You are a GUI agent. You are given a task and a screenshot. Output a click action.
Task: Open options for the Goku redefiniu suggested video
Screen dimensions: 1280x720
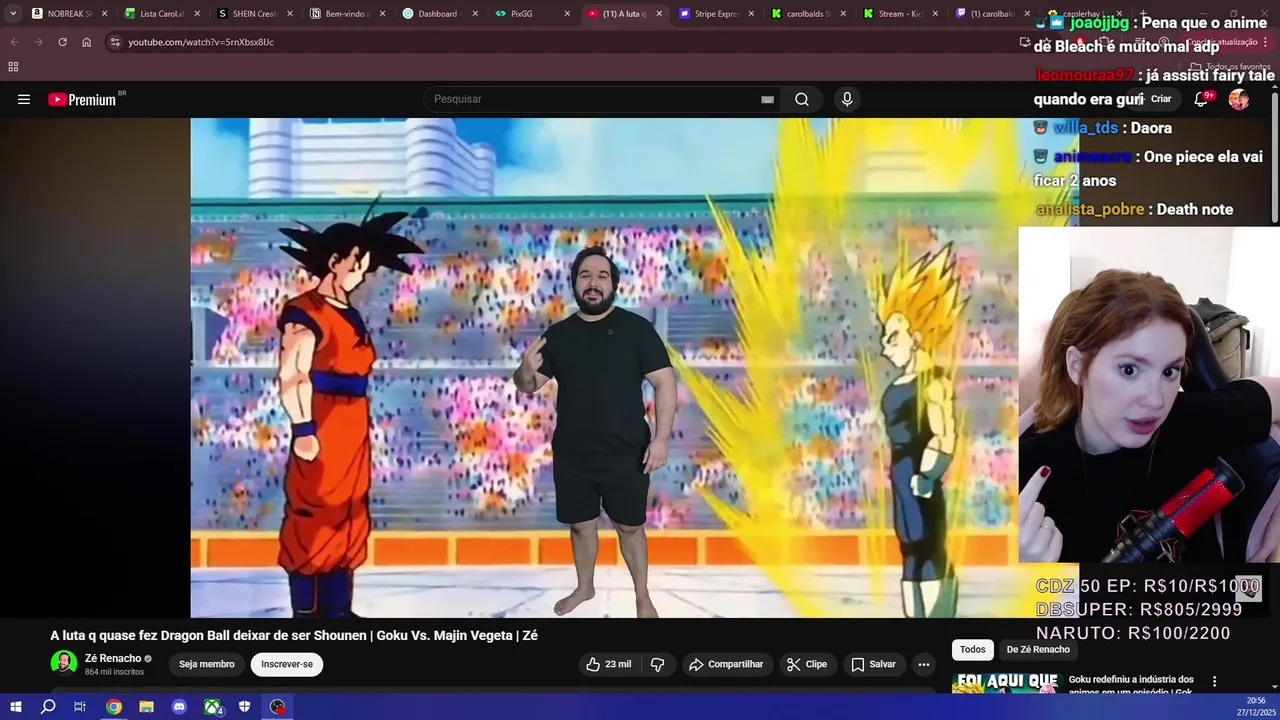[x=1215, y=682]
